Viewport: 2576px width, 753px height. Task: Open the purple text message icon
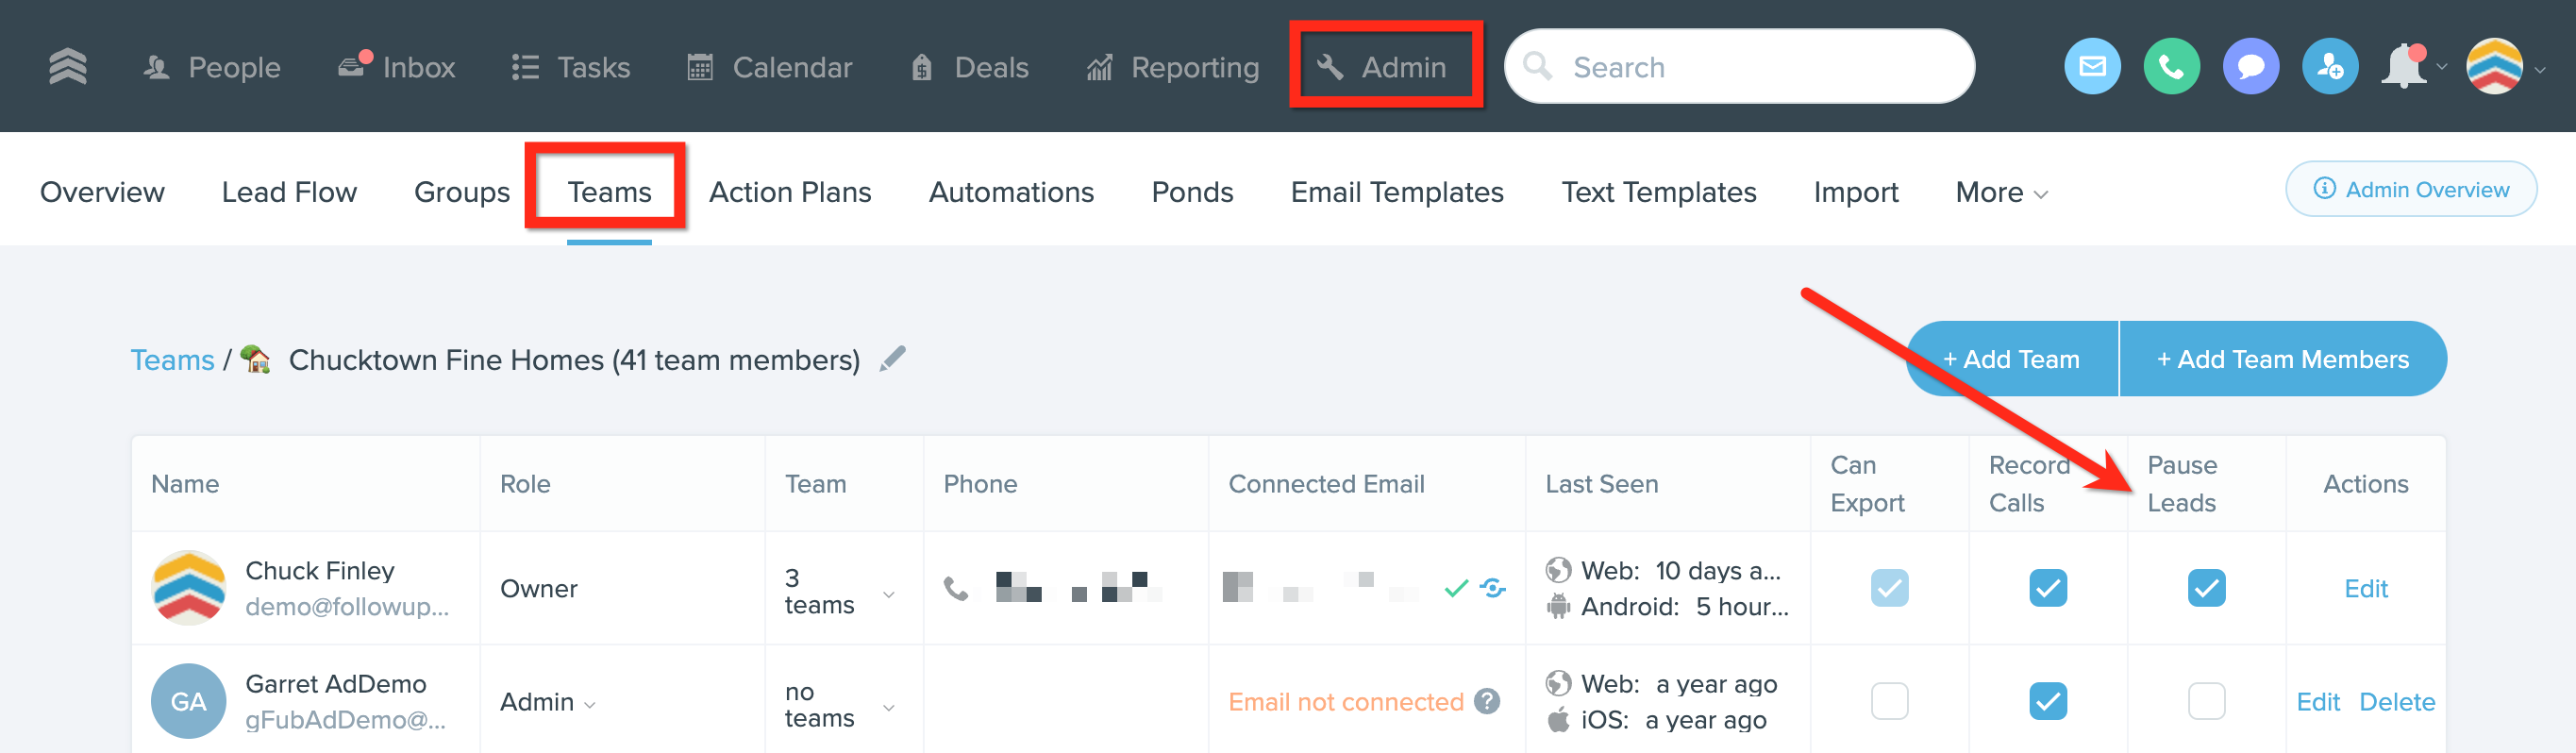point(2250,67)
